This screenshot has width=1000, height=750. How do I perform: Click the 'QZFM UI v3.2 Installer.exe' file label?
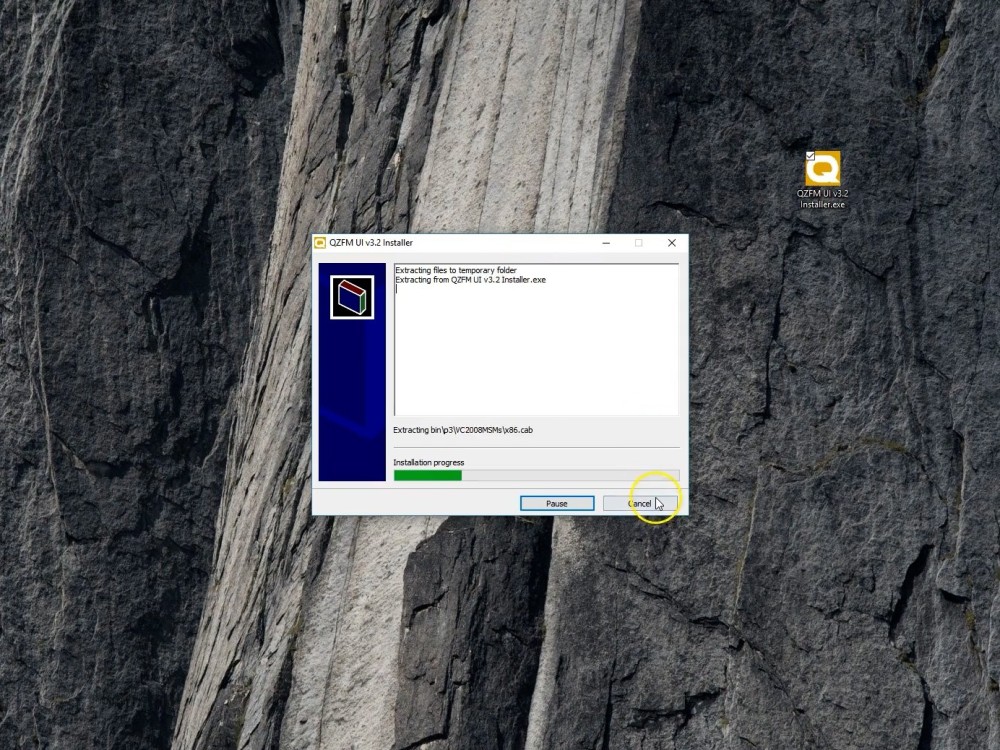[822, 199]
